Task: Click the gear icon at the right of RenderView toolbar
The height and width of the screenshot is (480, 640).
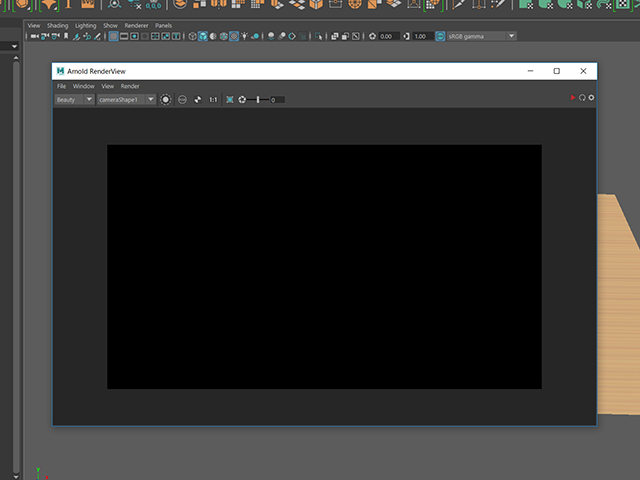Action: click(x=591, y=98)
